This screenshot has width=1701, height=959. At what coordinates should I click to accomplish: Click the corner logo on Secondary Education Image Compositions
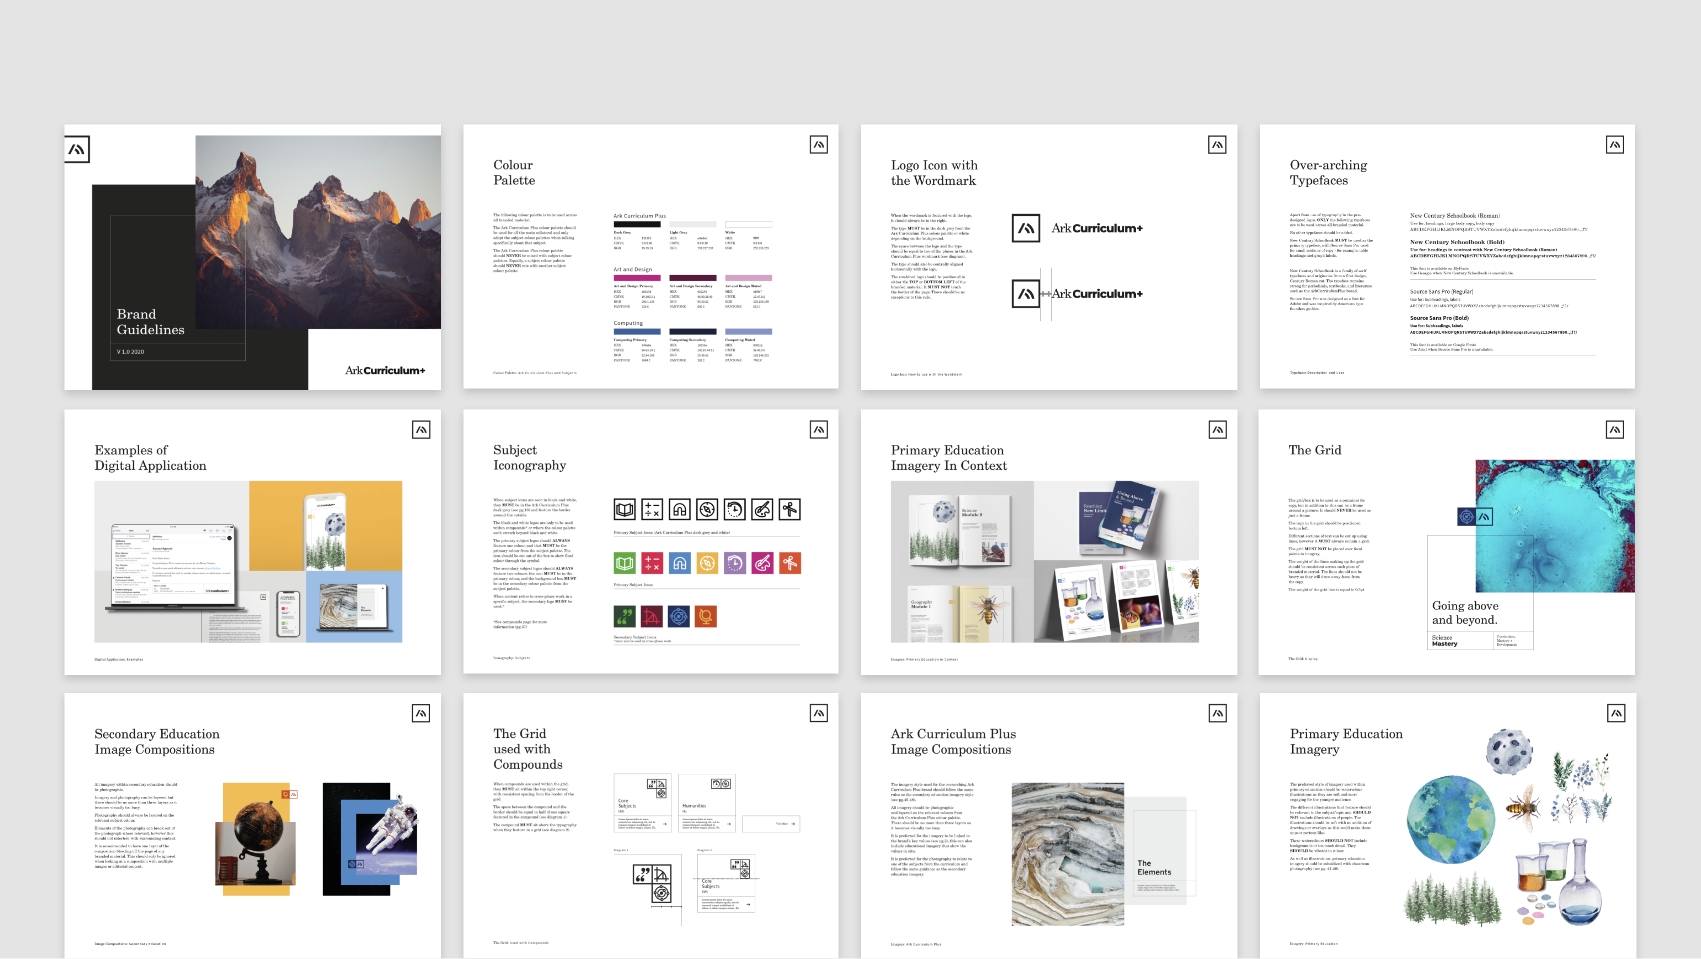click(421, 713)
